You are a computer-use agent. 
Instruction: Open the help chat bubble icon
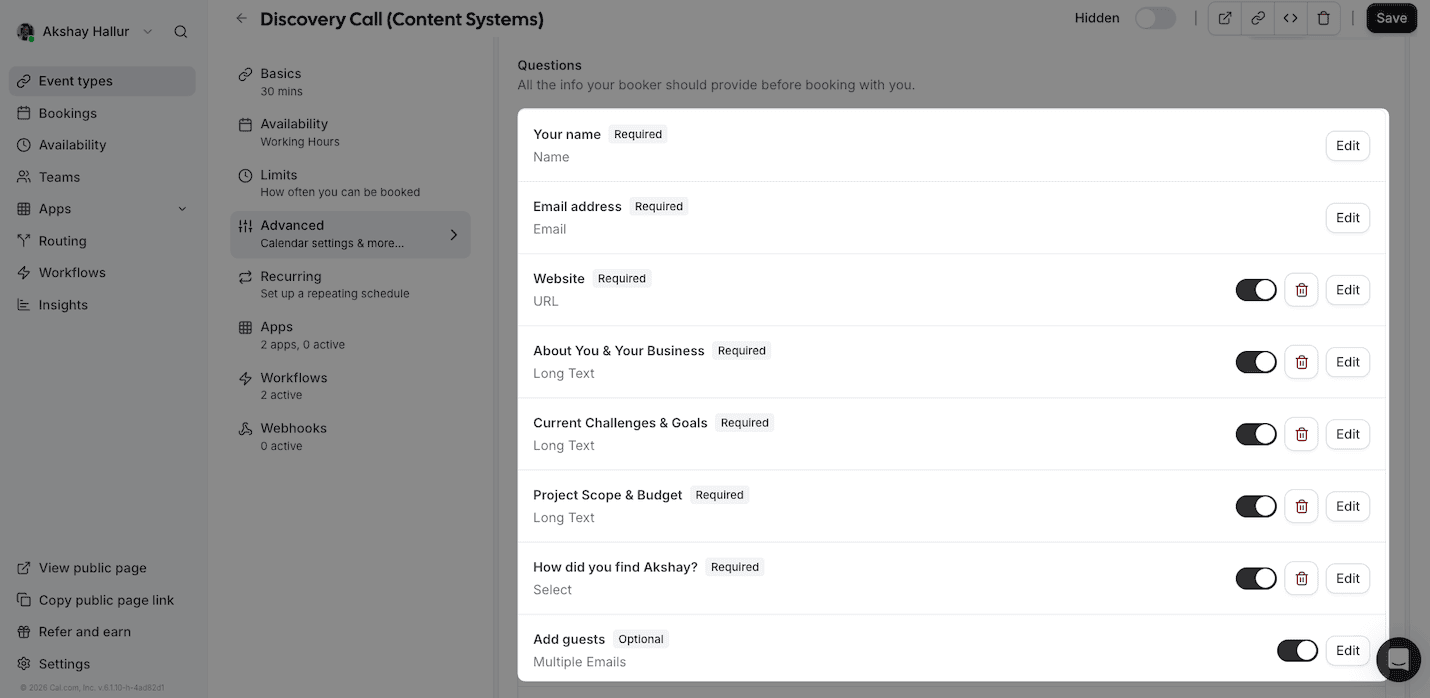[1398, 660]
